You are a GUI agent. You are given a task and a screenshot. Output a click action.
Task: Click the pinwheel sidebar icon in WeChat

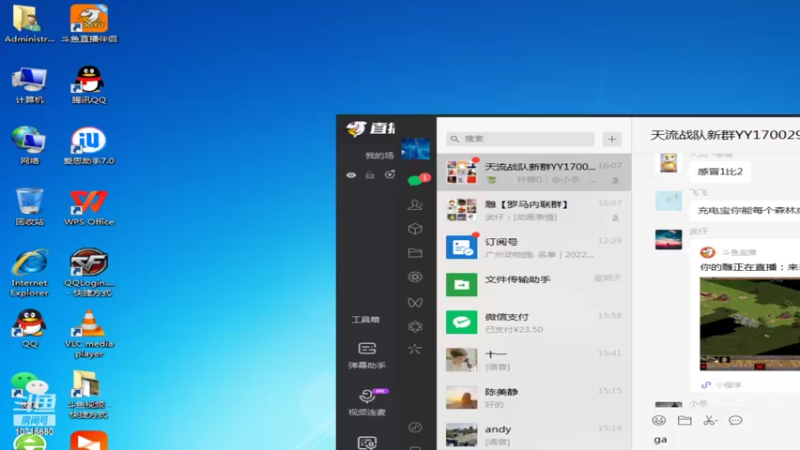pyautogui.click(x=415, y=349)
